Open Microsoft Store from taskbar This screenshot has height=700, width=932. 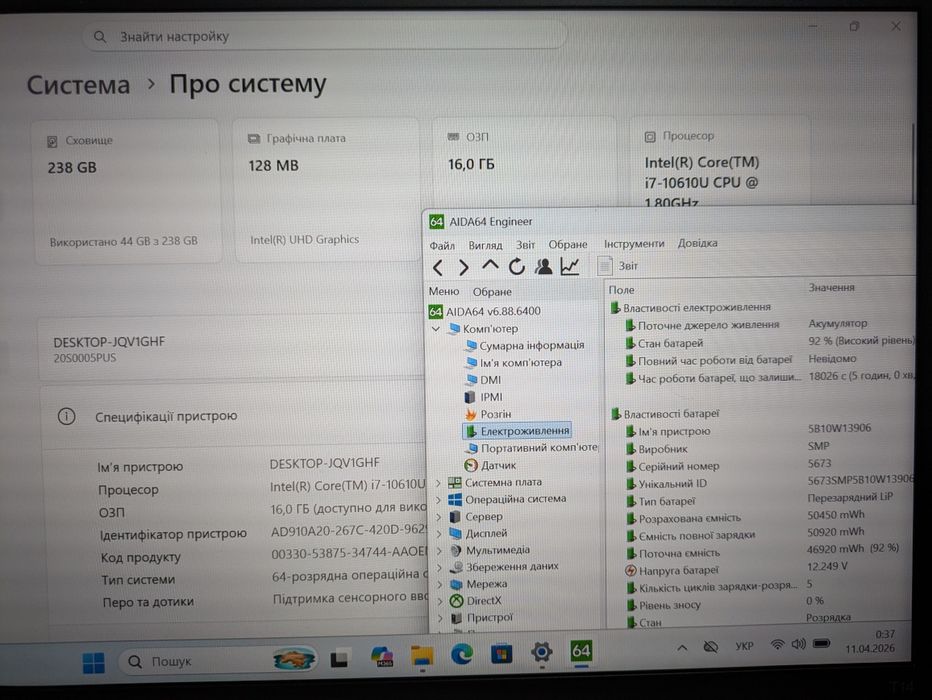501,654
